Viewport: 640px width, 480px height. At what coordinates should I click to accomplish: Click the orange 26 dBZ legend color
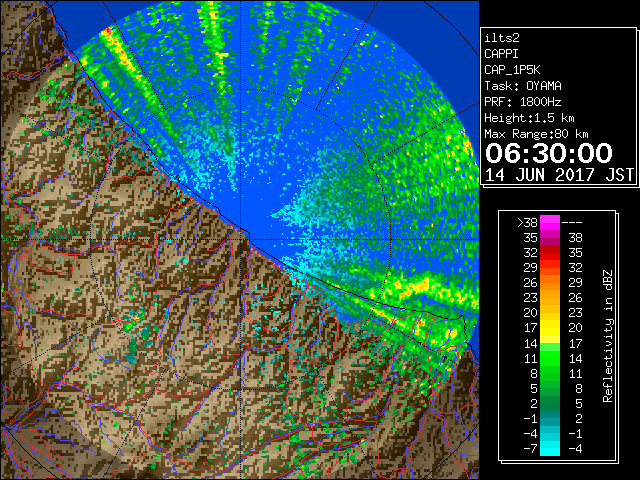click(x=550, y=283)
